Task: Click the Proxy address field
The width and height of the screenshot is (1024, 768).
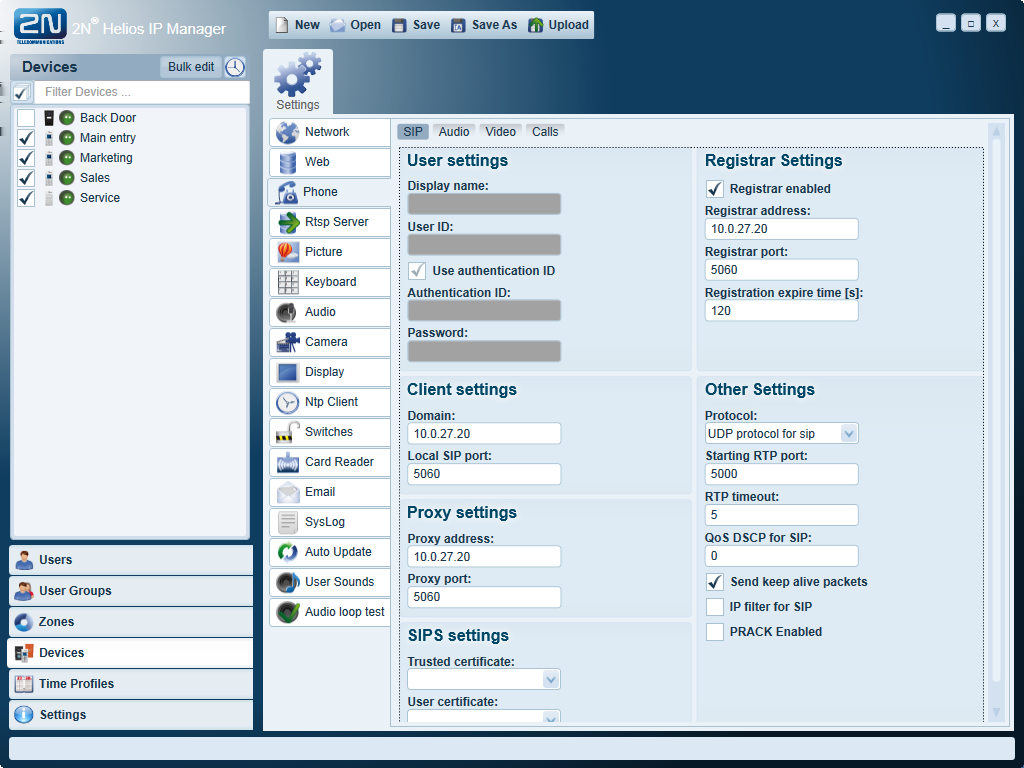Action: pyautogui.click(x=484, y=557)
